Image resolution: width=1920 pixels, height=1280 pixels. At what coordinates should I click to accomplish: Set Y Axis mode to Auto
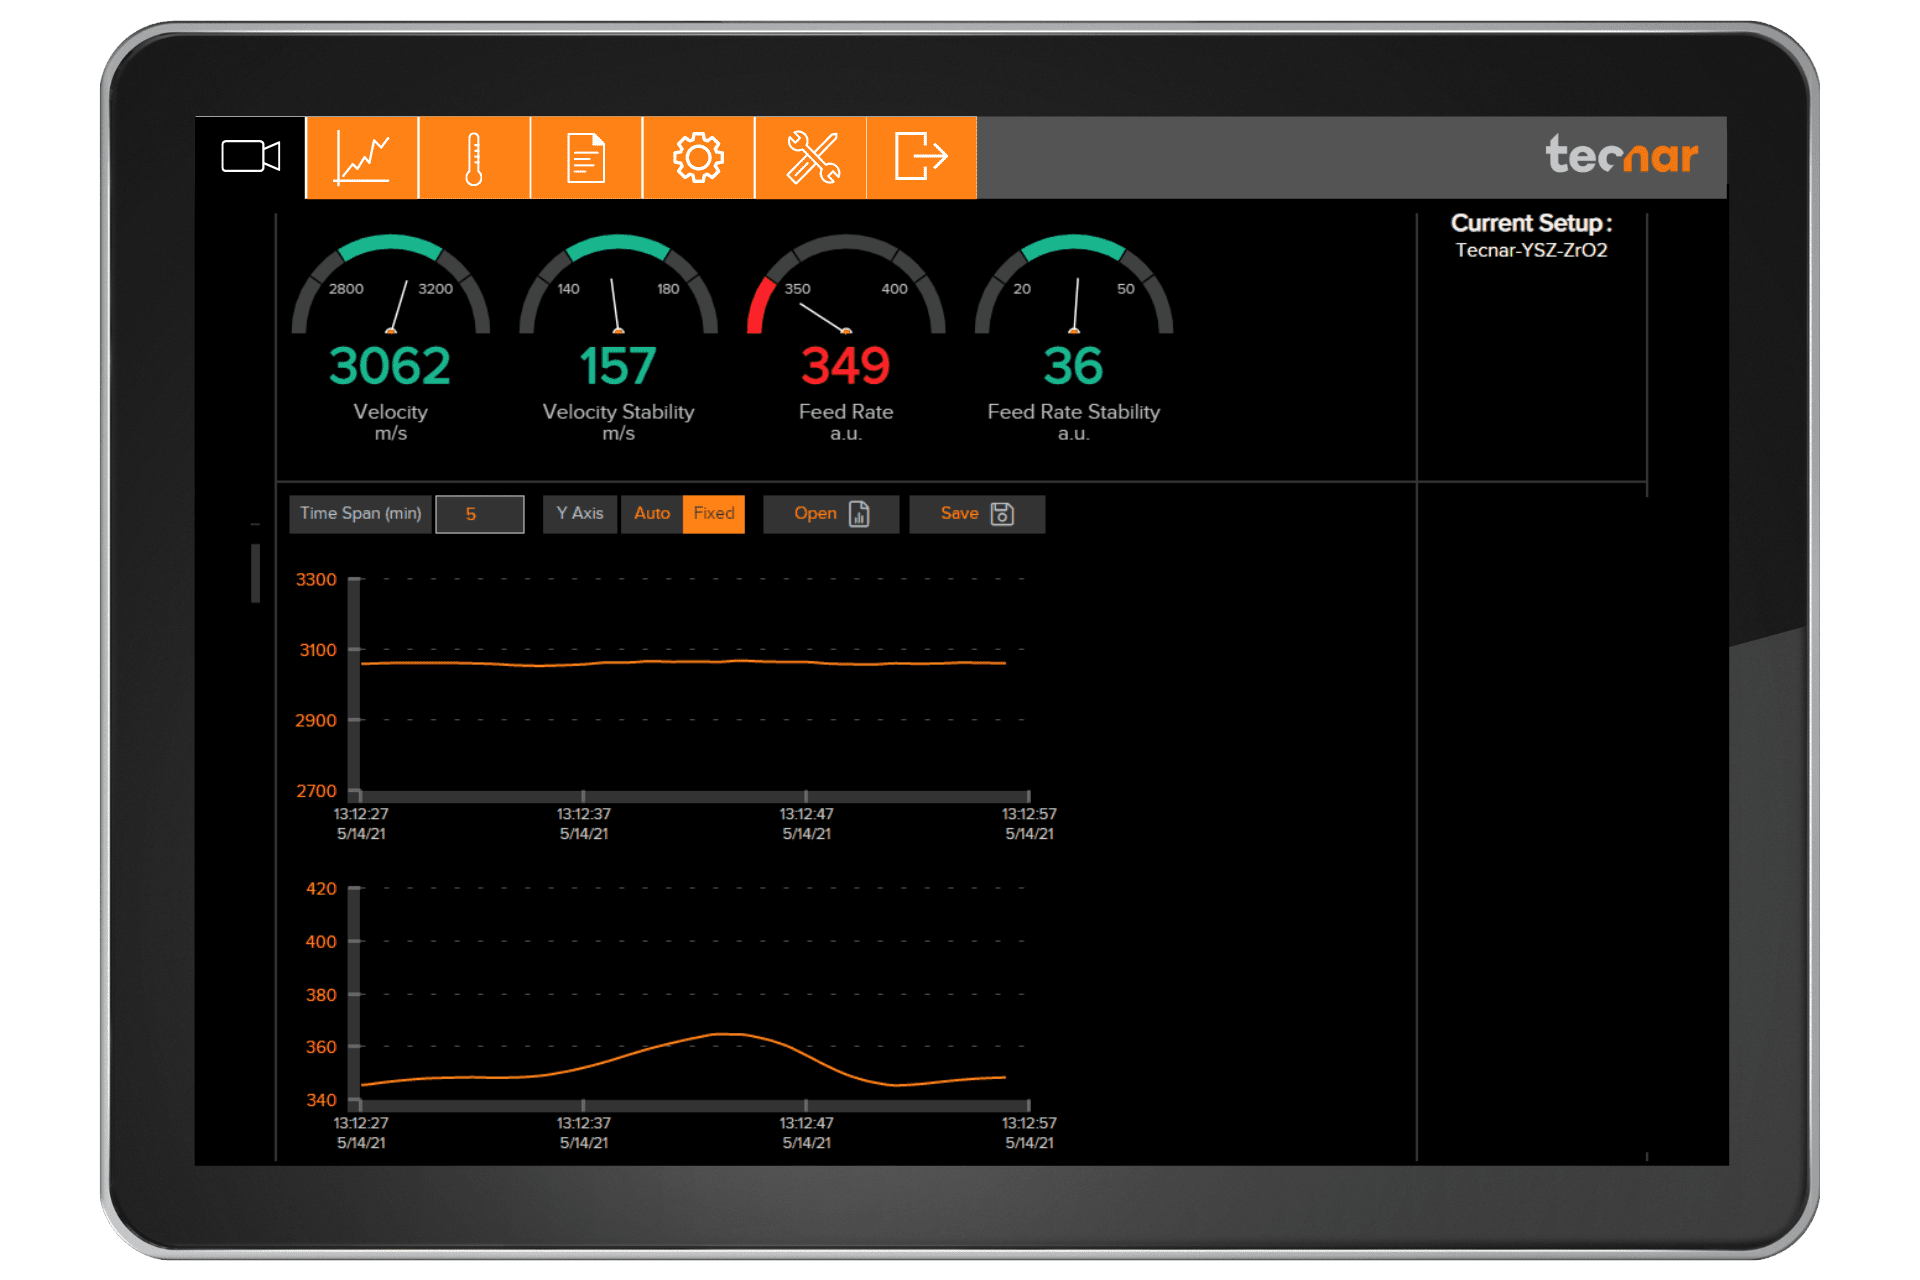pos(652,514)
